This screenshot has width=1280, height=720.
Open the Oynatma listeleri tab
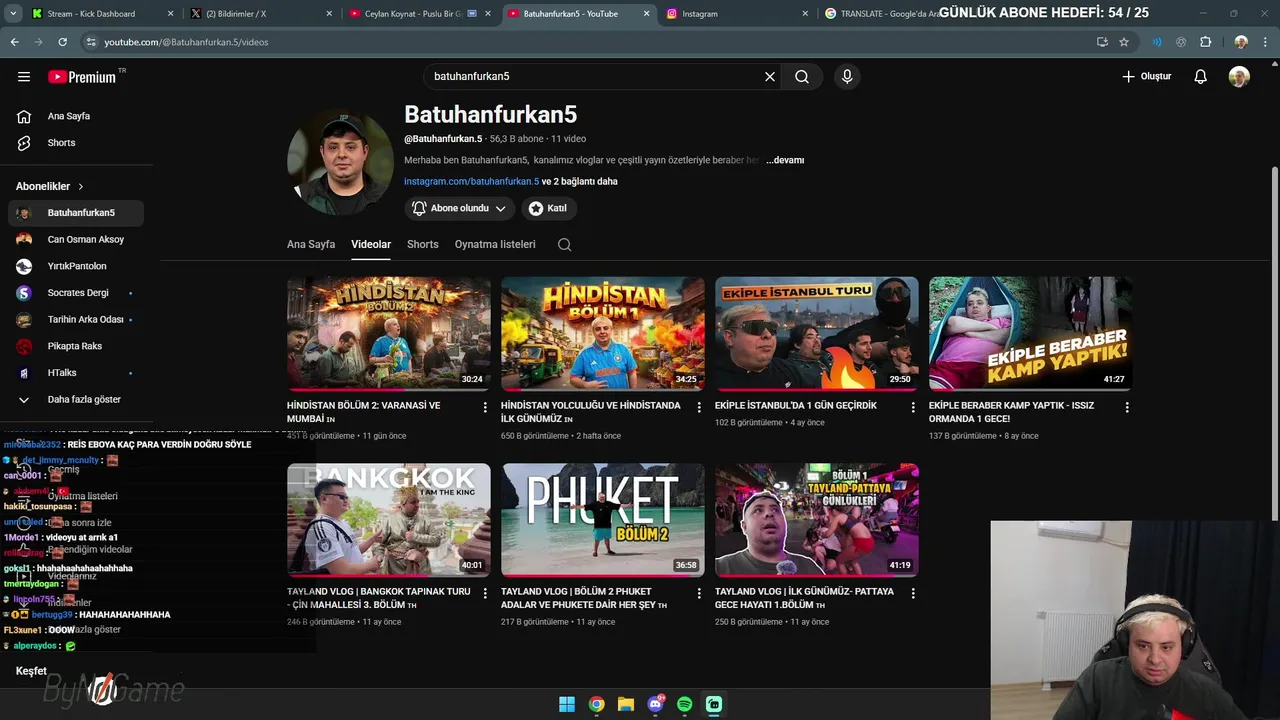(x=495, y=244)
